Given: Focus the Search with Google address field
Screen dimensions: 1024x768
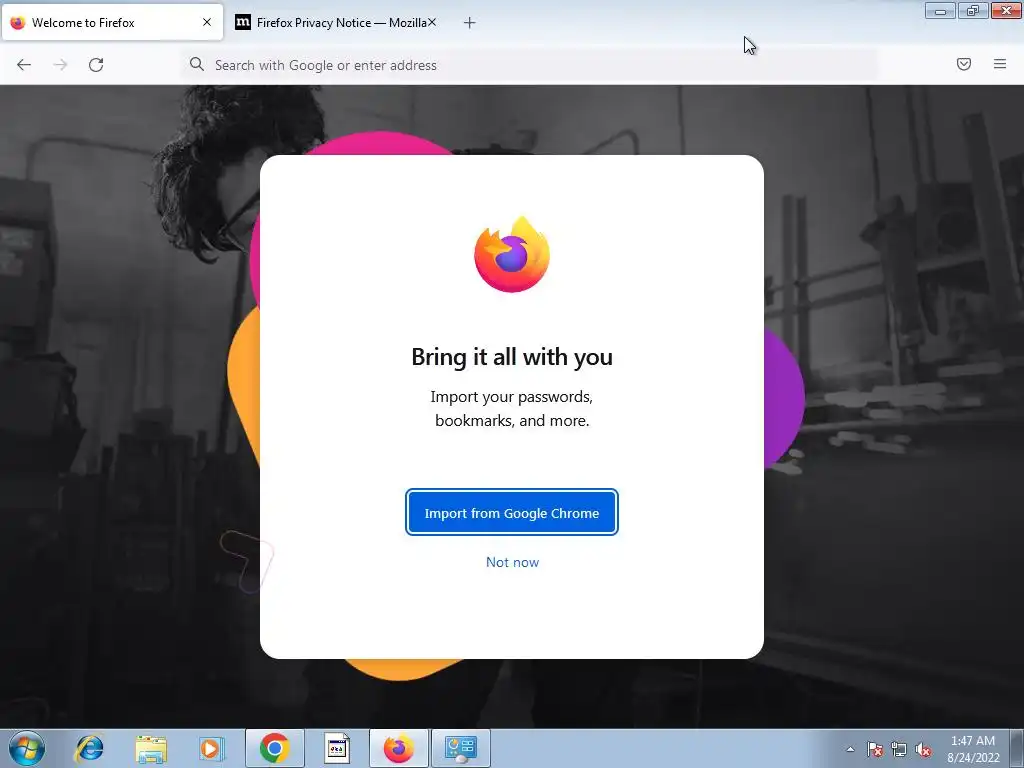Looking at the screenshot, I should [x=529, y=65].
